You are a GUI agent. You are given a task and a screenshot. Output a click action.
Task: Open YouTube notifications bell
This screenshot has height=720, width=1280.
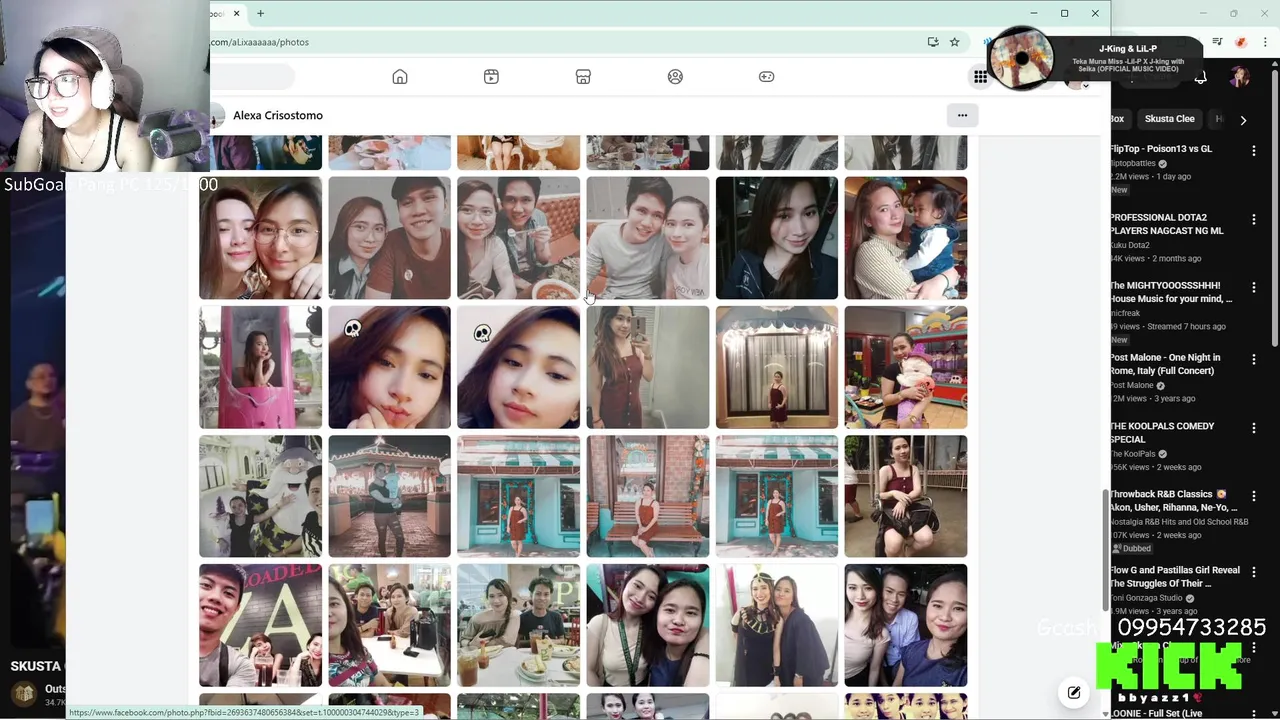click(1201, 77)
